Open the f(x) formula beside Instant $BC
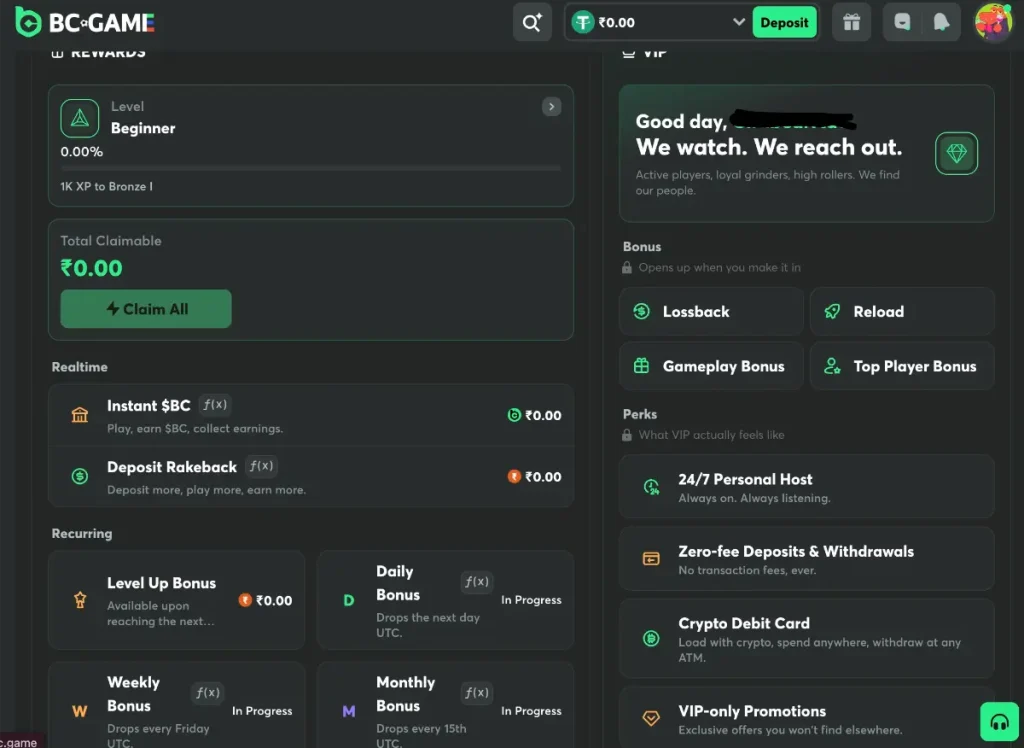Image resolution: width=1024 pixels, height=748 pixels. (215, 405)
